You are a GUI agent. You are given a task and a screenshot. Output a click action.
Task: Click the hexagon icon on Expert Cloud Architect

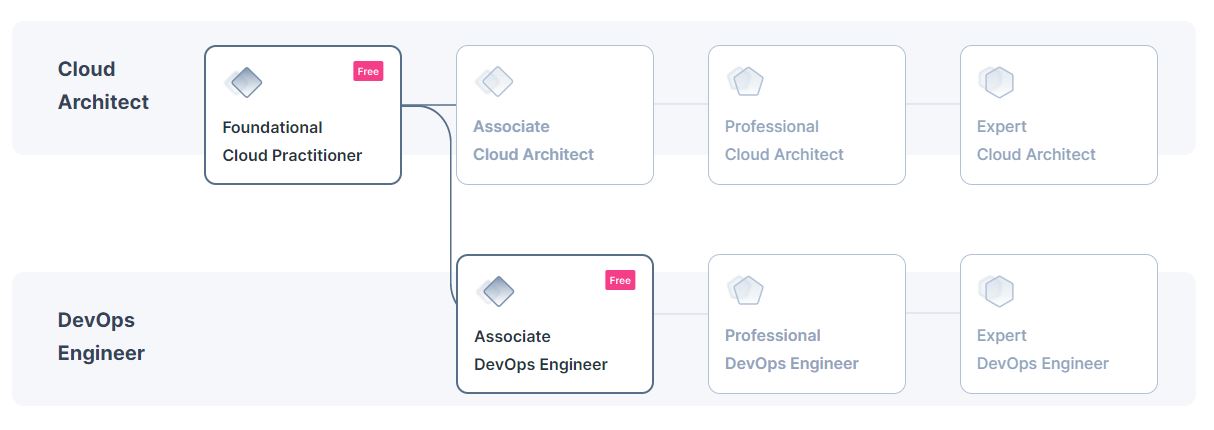(998, 82)
